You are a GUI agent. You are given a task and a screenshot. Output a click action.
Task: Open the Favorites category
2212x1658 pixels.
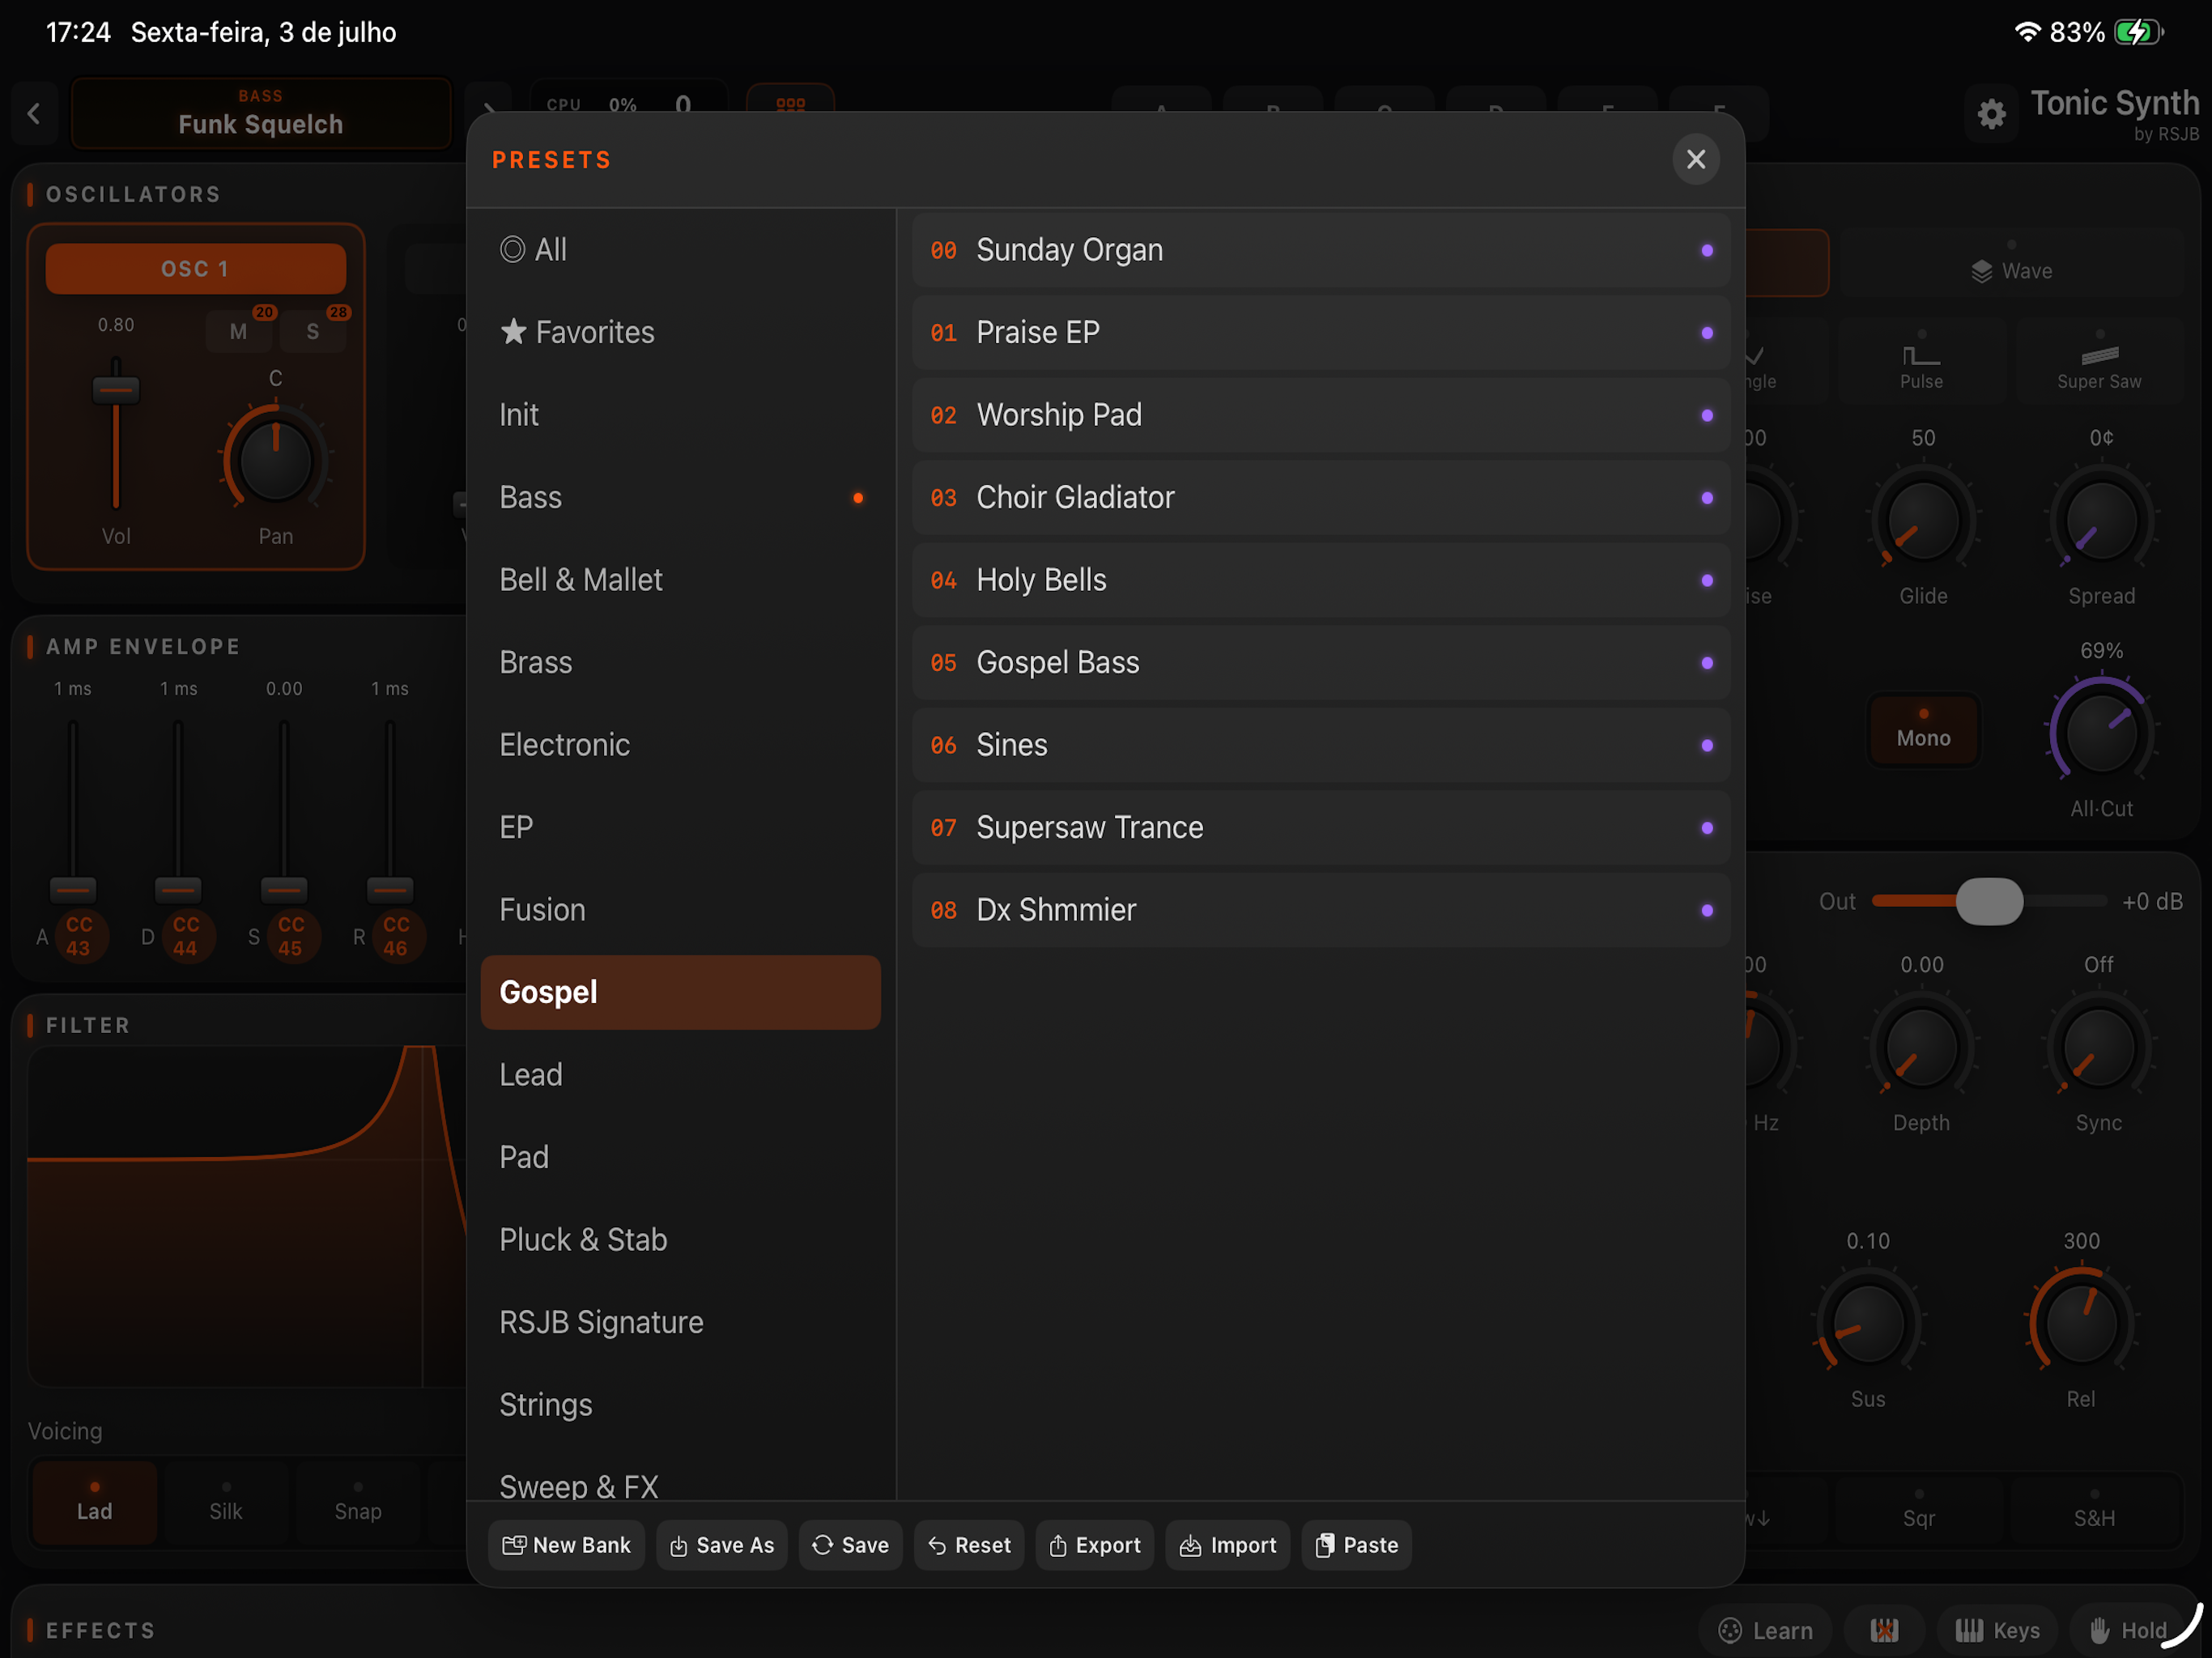coord(680,332)
